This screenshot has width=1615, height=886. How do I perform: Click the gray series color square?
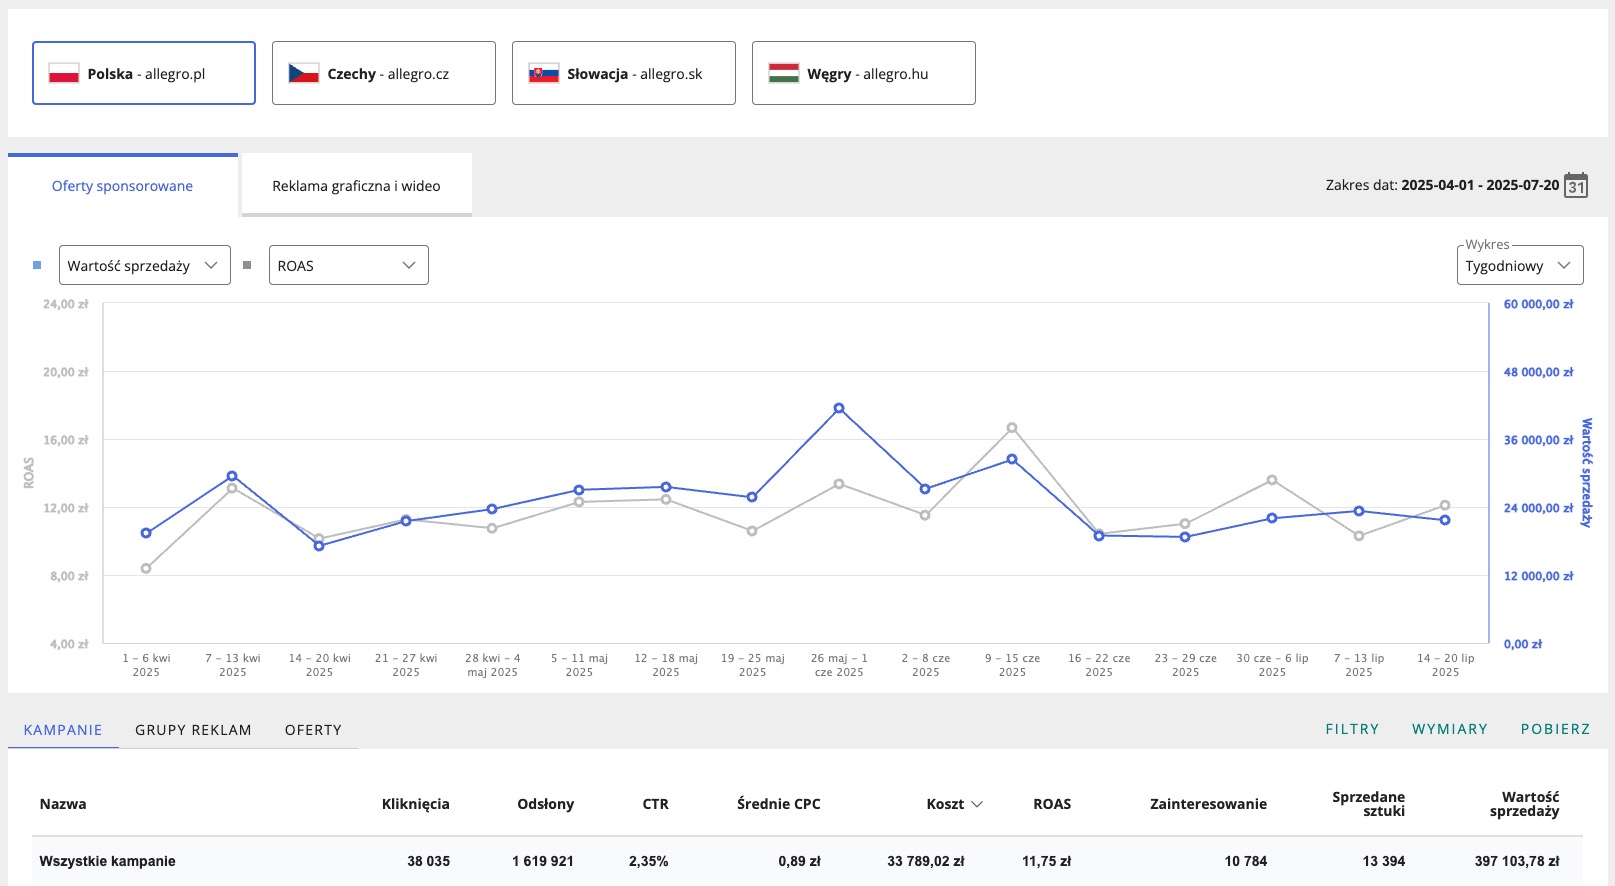click(x=247, y=265)
